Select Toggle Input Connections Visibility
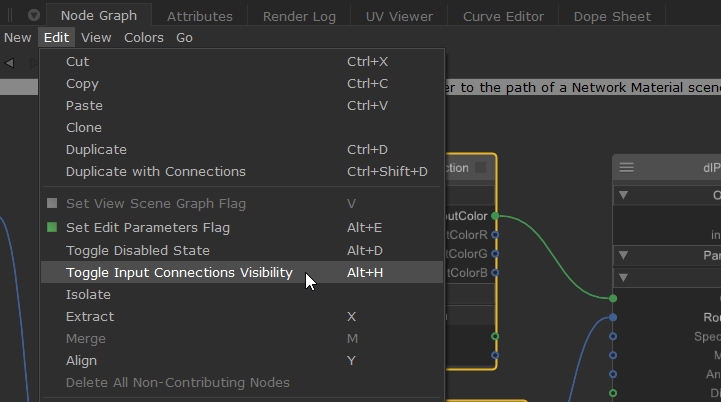This screenshot has width=721, height=402. pos(179,272)
